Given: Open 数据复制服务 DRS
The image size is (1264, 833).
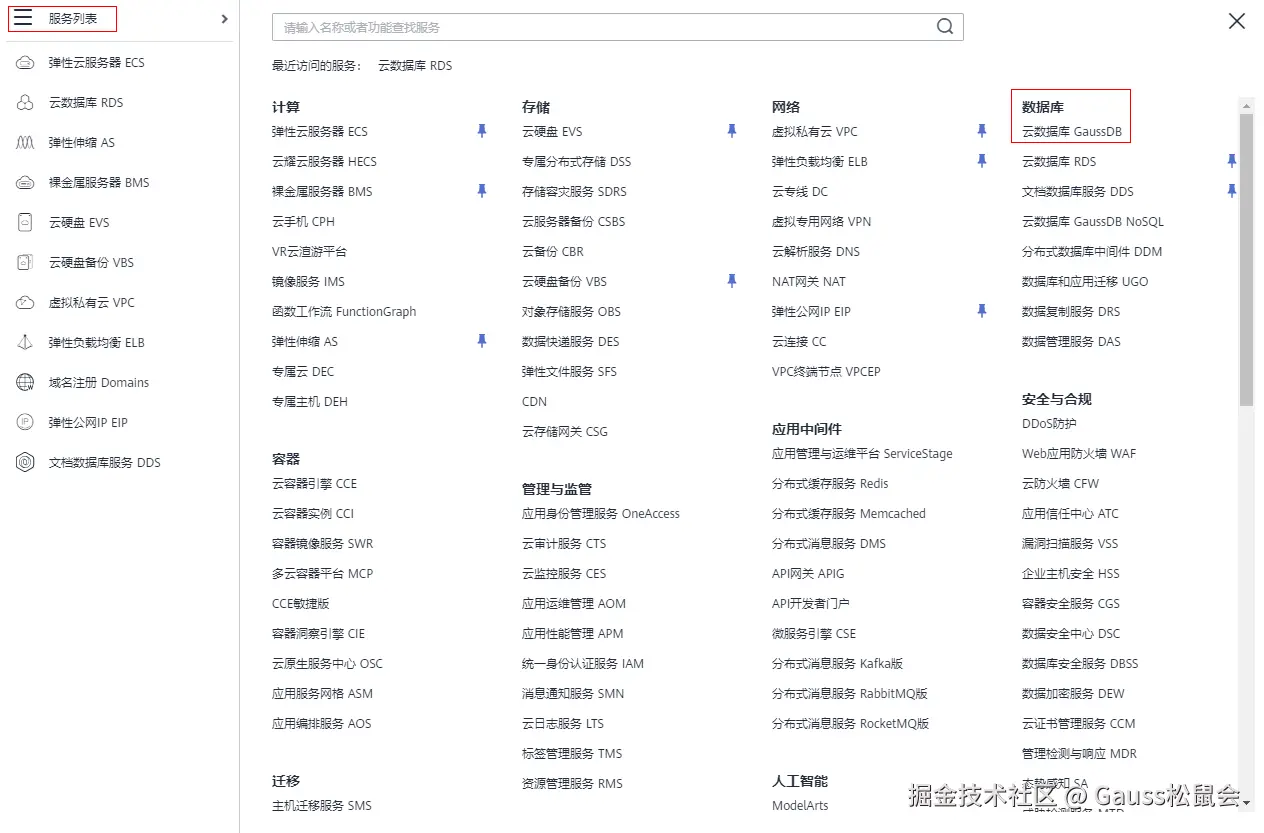Looking at the screenshot, I should pos(1071,312).
